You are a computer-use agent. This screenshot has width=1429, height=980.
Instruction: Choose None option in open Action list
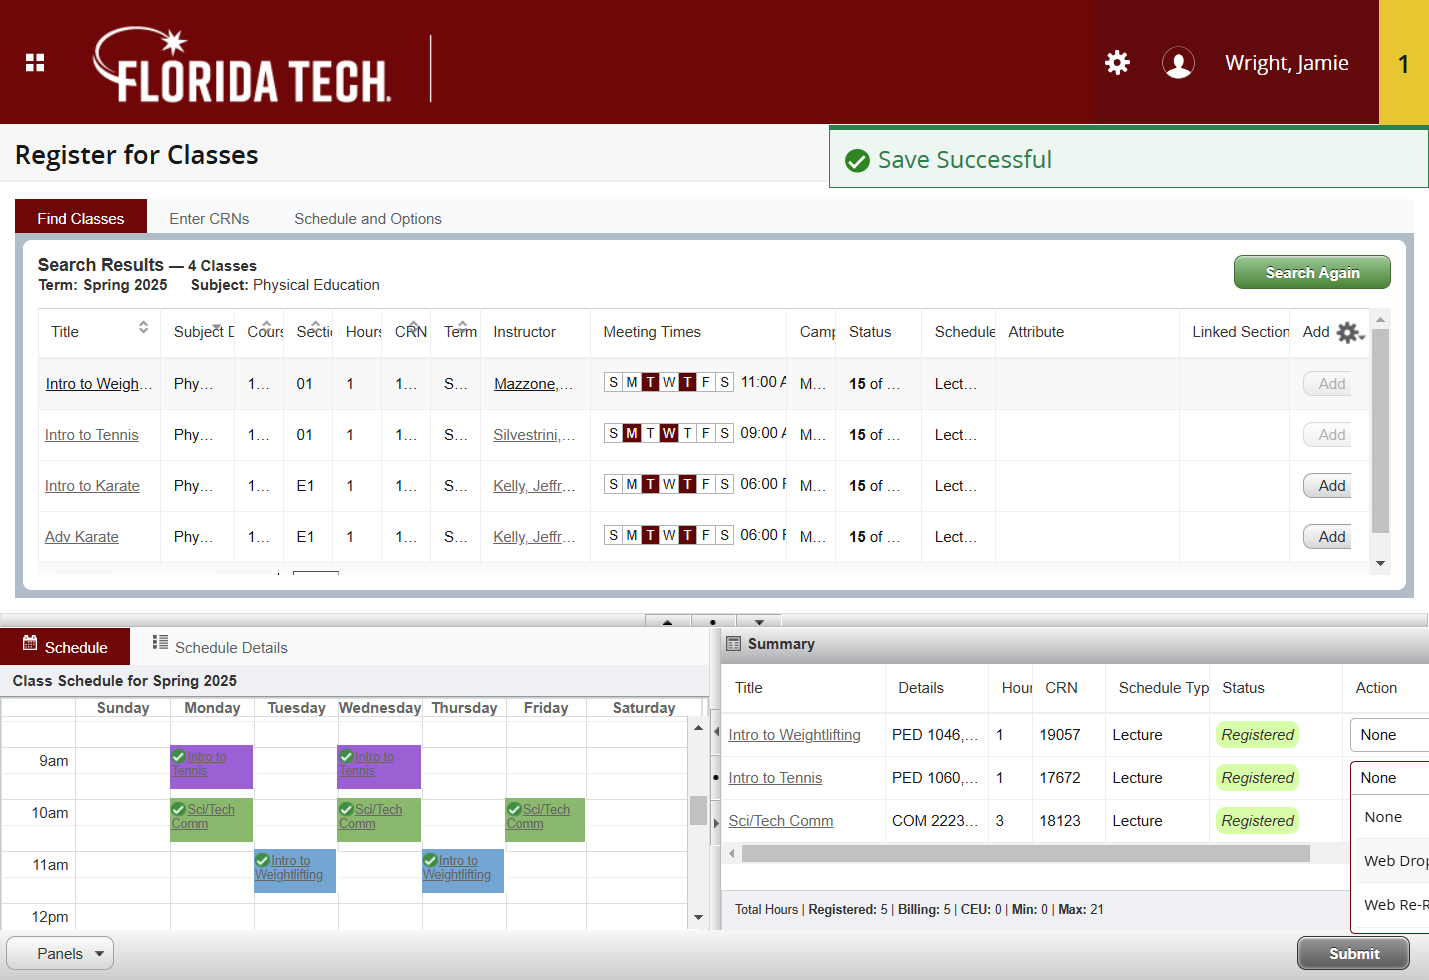[1391, 817]
